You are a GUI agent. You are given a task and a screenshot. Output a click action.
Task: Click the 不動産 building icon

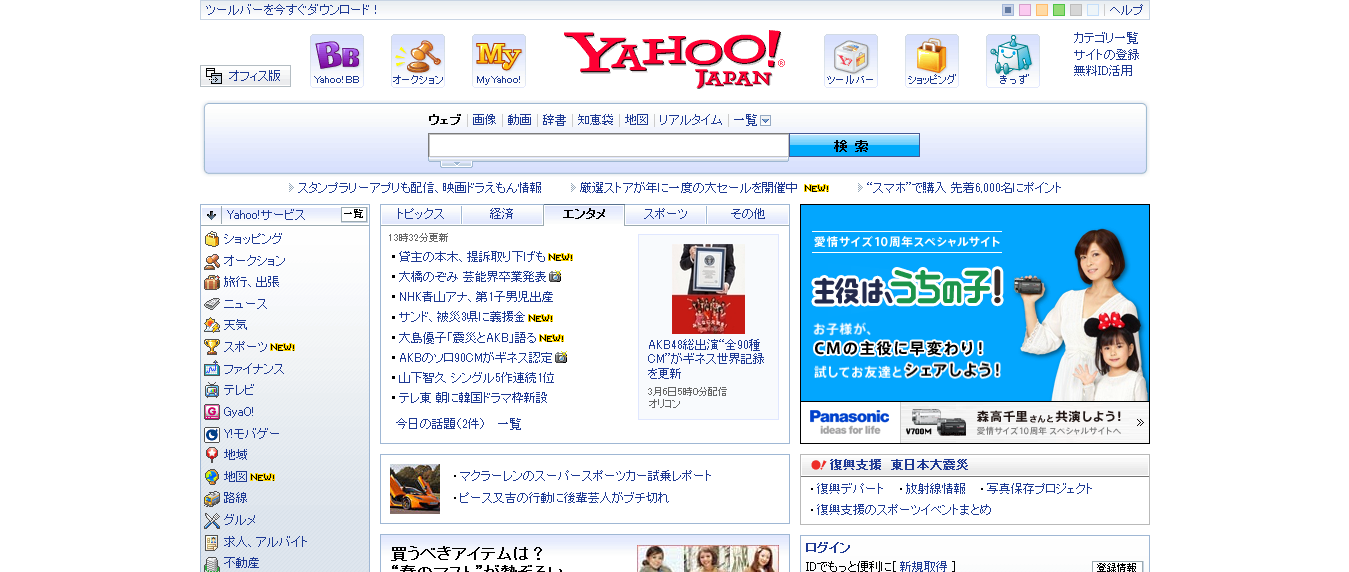(212, 563)
